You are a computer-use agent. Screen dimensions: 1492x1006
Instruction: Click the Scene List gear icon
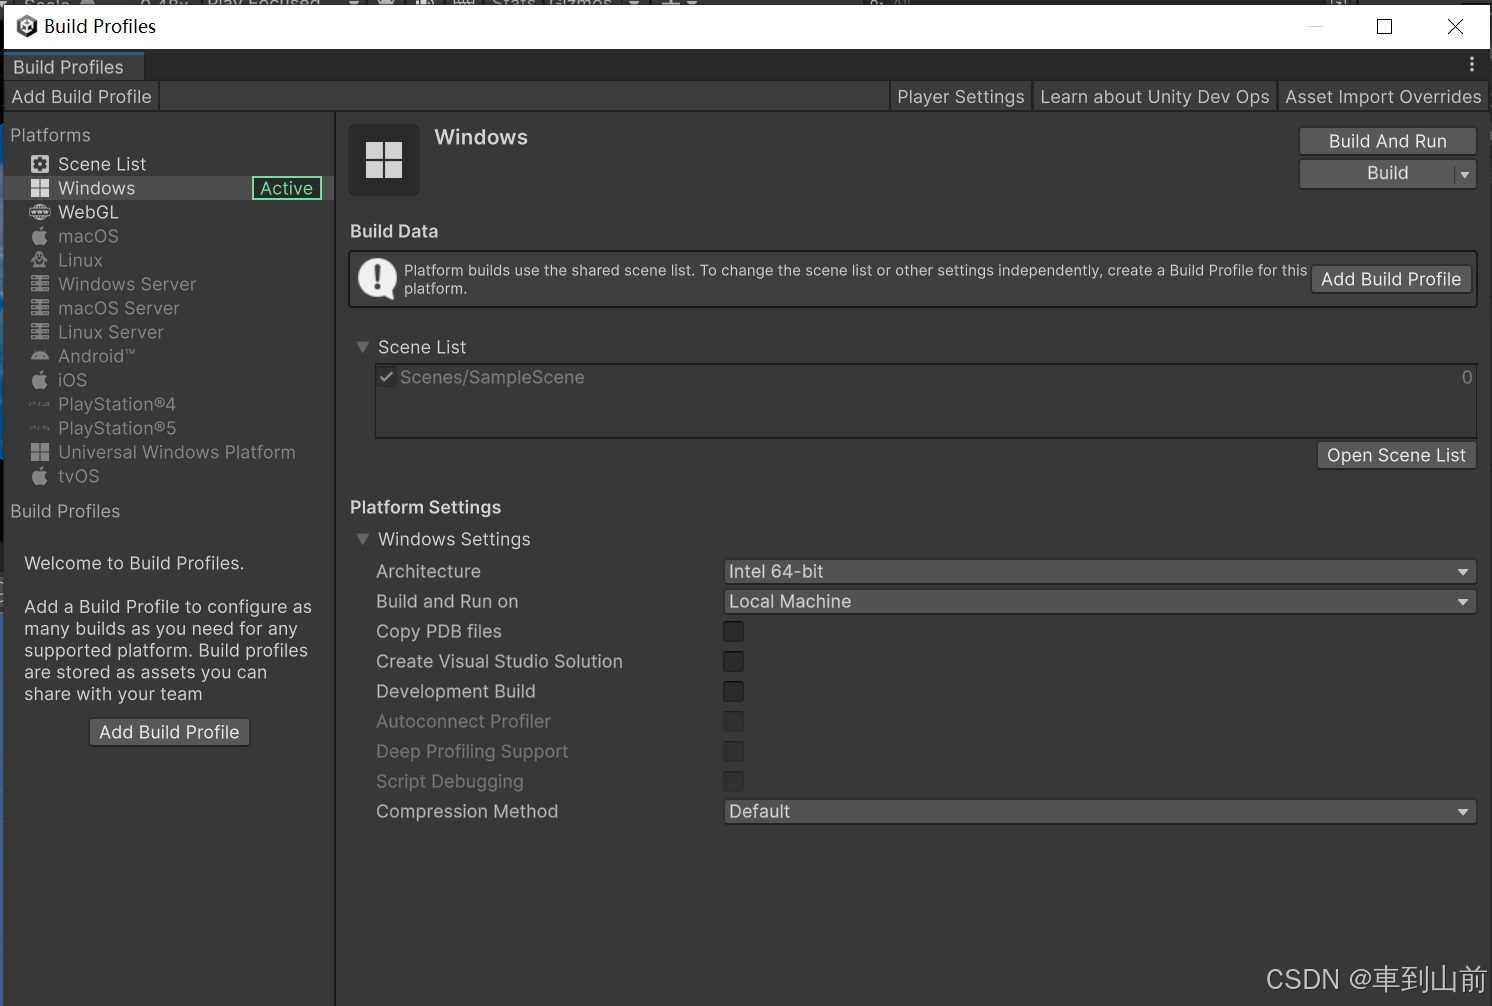coord(40,164)
